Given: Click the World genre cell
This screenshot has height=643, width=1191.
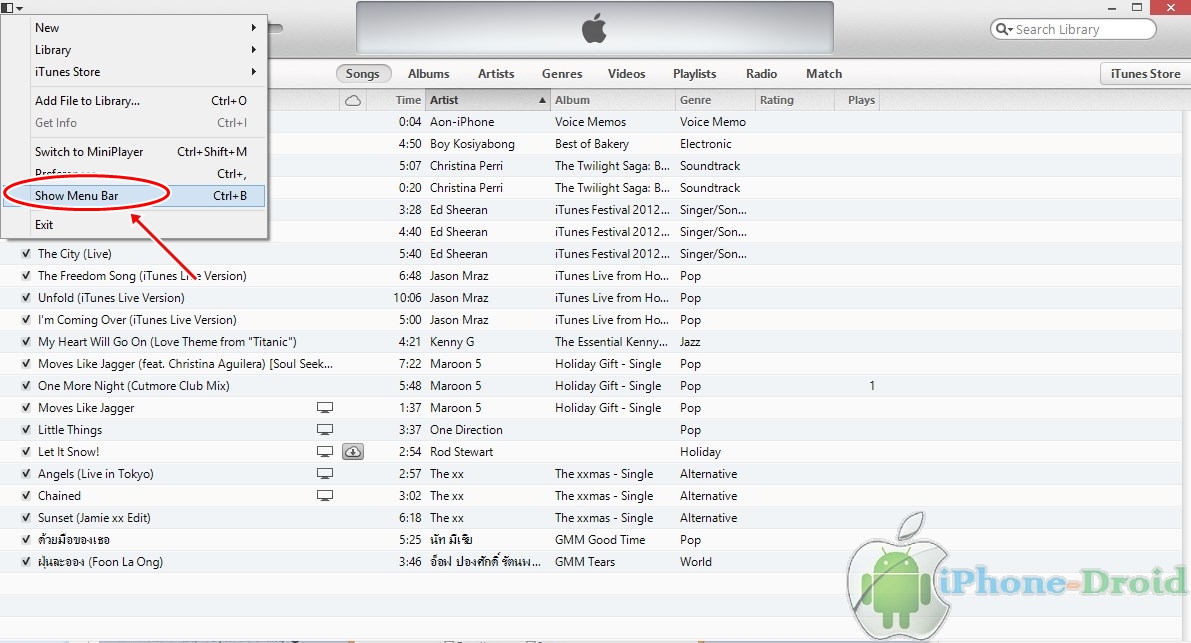Looking at the screenshot, I should (x=696, y=562).
